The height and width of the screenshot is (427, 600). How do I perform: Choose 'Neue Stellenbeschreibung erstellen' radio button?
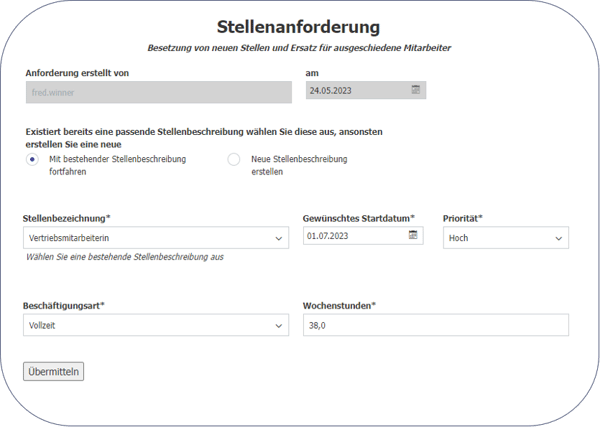[x=234, y=159]
